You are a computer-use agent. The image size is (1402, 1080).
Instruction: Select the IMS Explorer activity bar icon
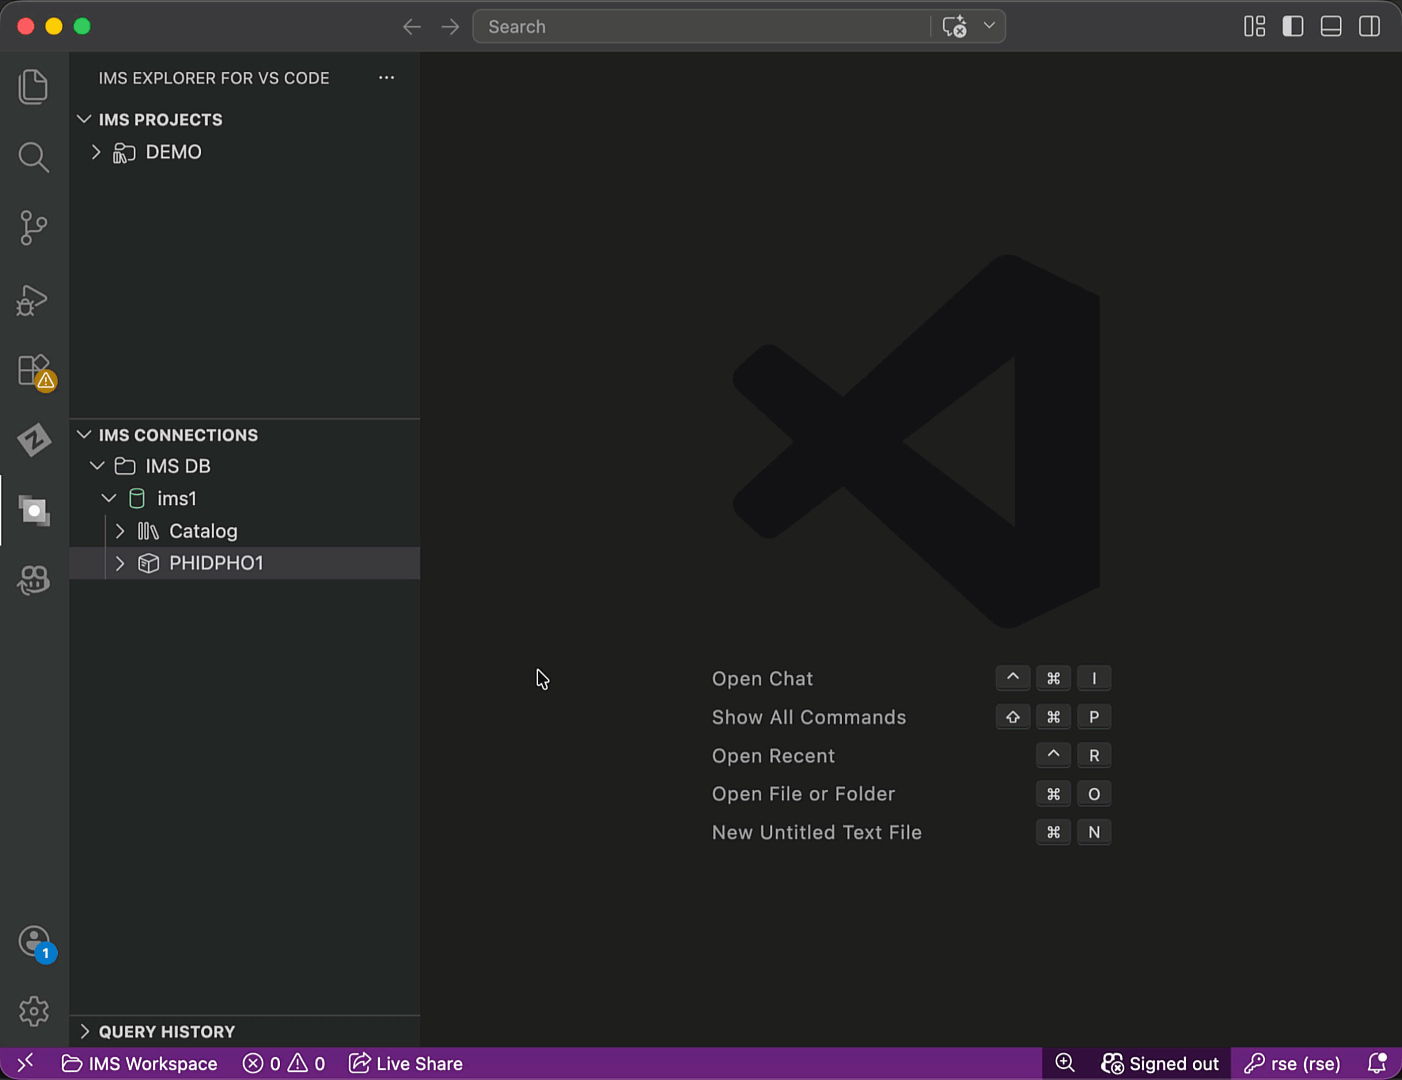pyautogui.click(x=34, y=511)
